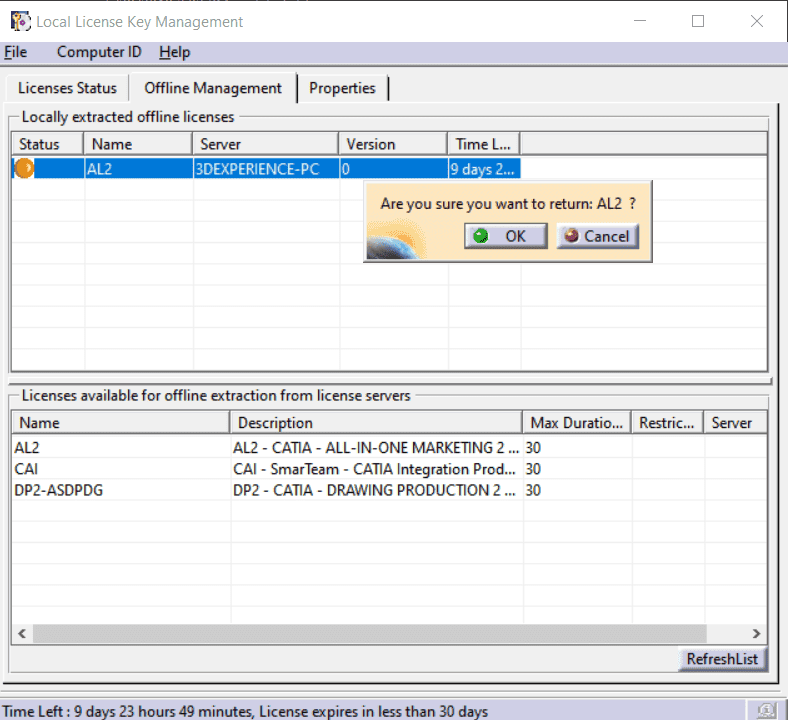Image resolution: width=788 pixels, height=720 pixels.
Task: Click the left arrow of horizontal scrollbar
Action: tap(22, 634)
